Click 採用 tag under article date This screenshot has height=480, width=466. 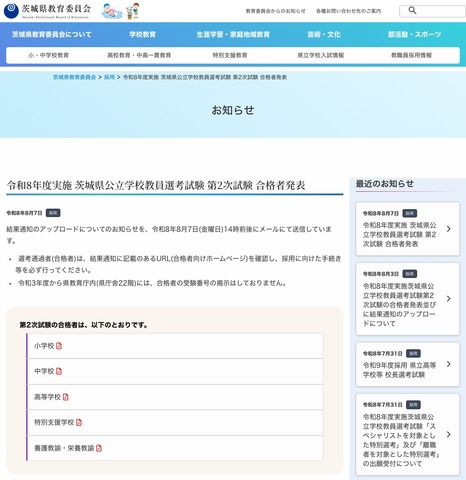(53, 213)
